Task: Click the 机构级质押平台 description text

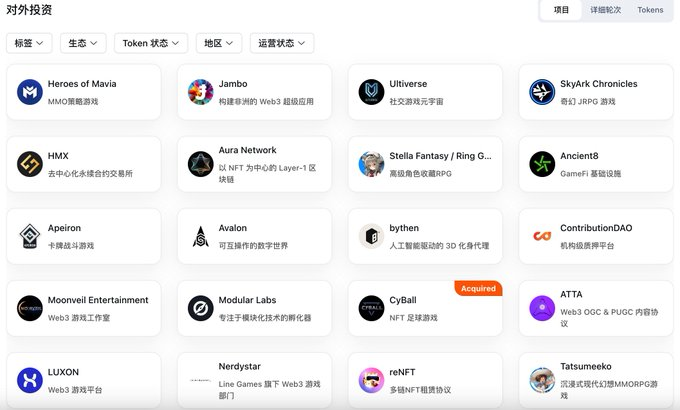Action: (x=587, y=246)
